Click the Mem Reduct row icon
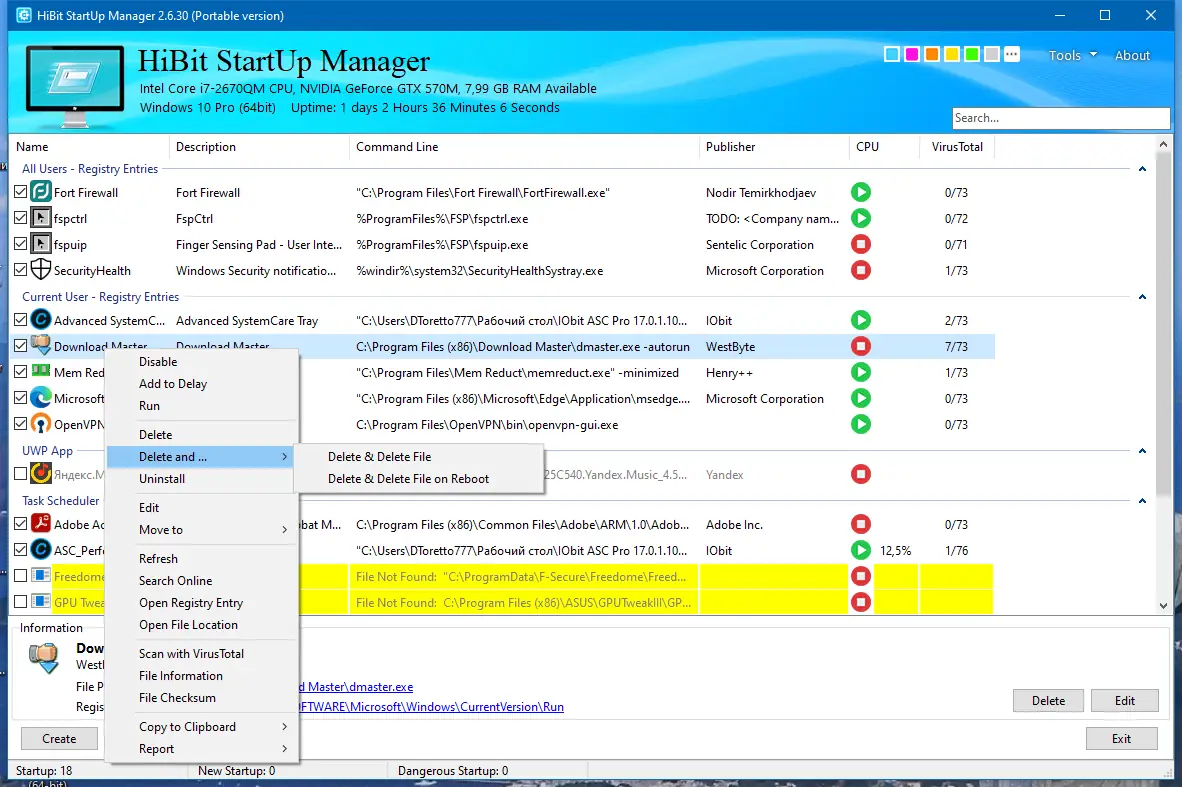Screen dimensions: 1182x787 [41, 372]
